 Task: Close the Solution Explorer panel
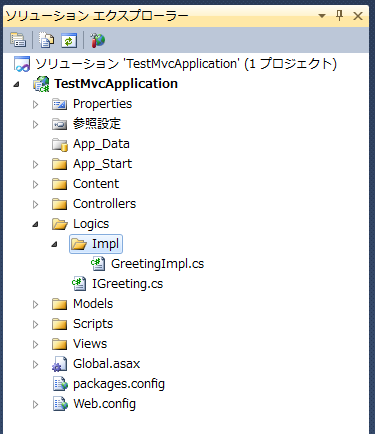pos(358,16)
